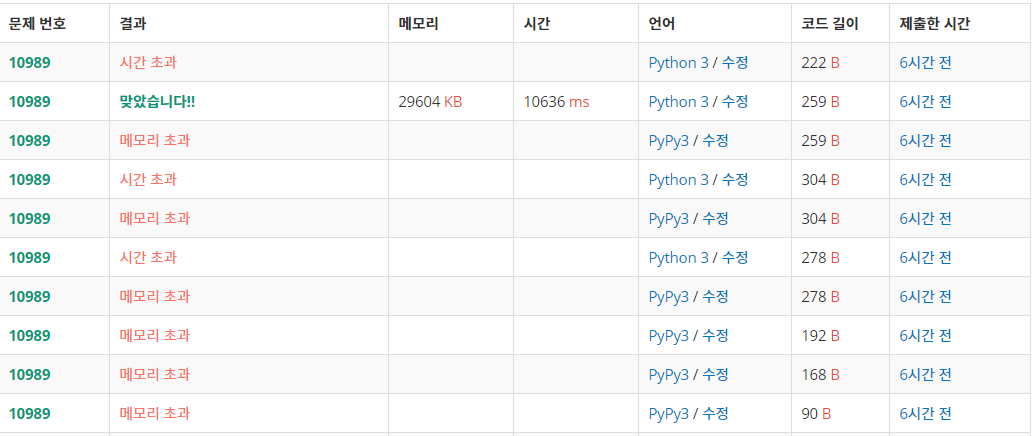Open problem 10989 in the PyPy3 278 B row

[x=30, y=297]
